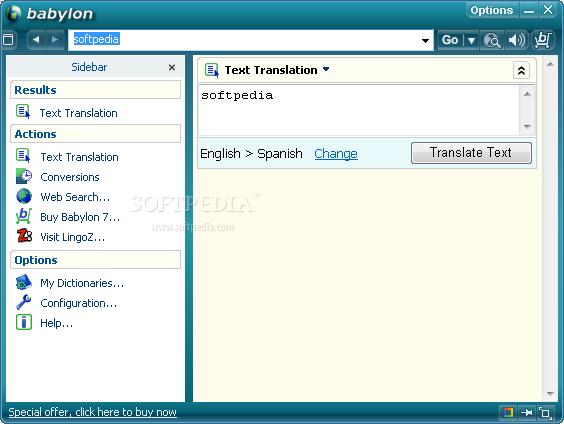Open Buy Babylon 7... label
The width and height of the screenshot is (564, 424).
click(x=80, y=217)
